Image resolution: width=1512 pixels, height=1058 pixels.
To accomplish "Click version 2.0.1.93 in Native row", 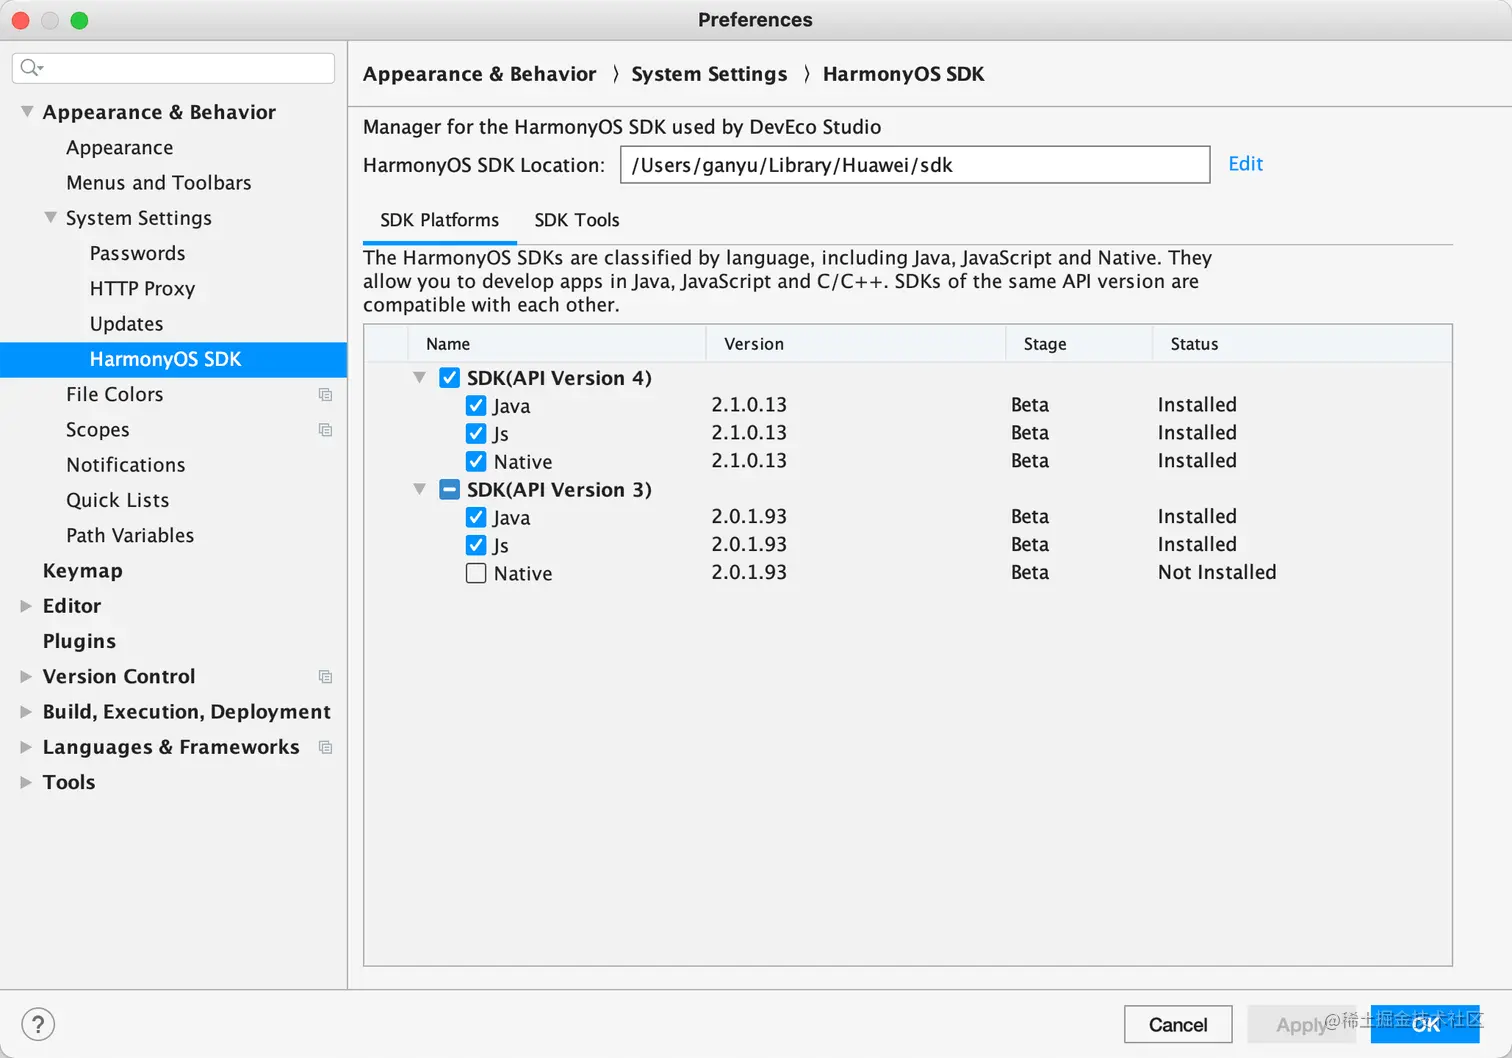I will [x=749, y=573].
